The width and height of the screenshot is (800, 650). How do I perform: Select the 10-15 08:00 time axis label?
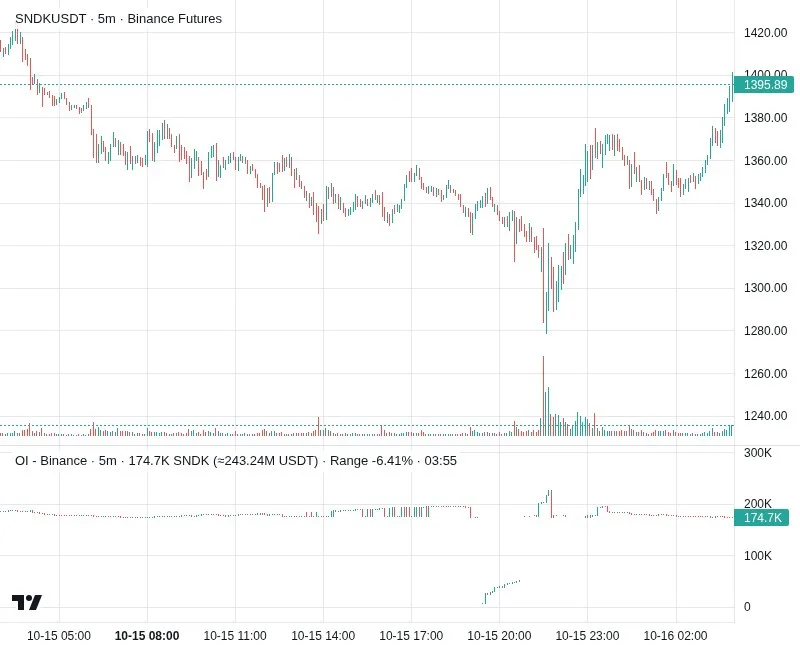click(147, 636)
